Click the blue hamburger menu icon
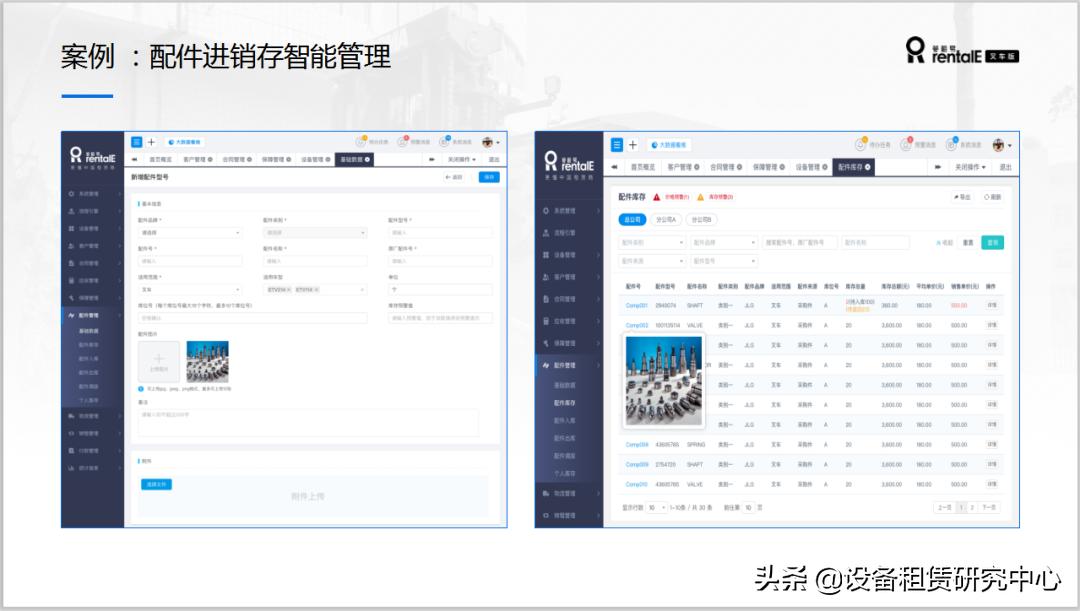 (x=617, y=146)
